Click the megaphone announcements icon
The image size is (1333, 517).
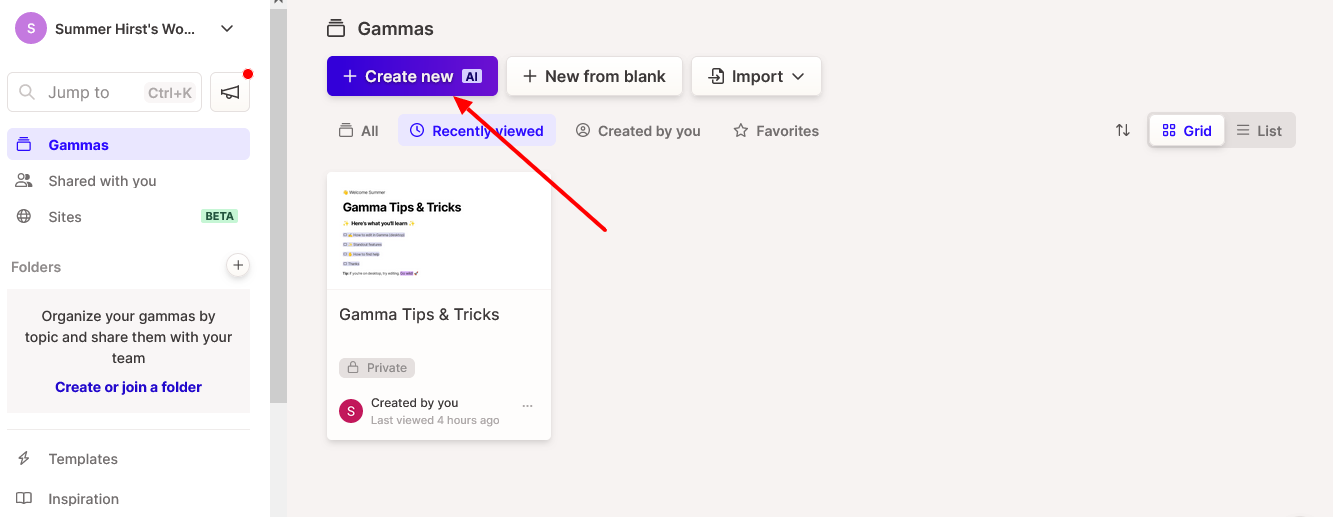tap(230, 92)
